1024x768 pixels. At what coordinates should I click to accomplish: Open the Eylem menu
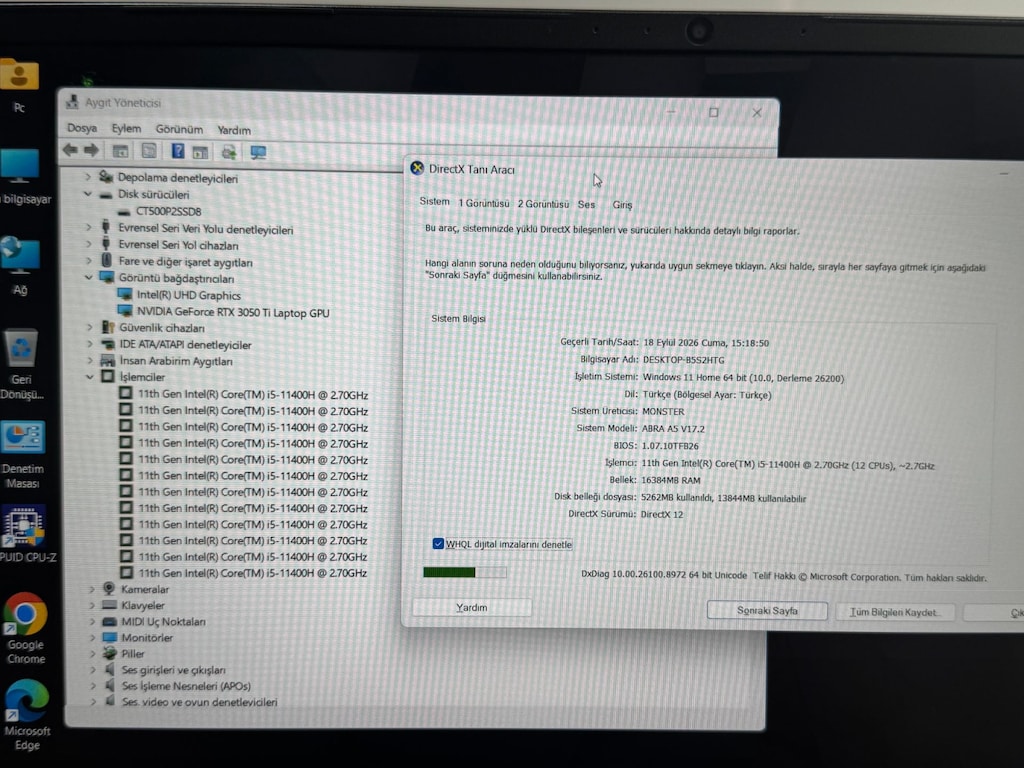coord(126,129)
